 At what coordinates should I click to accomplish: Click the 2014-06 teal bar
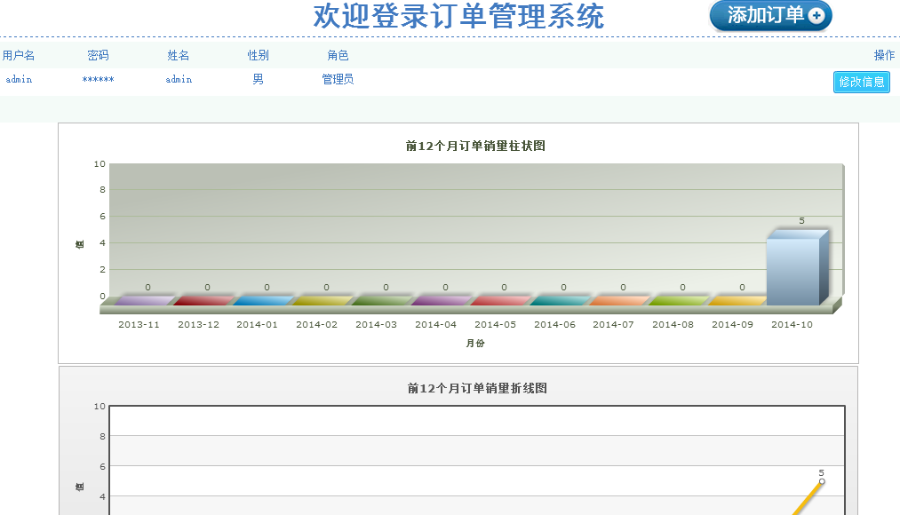(560, 300)
